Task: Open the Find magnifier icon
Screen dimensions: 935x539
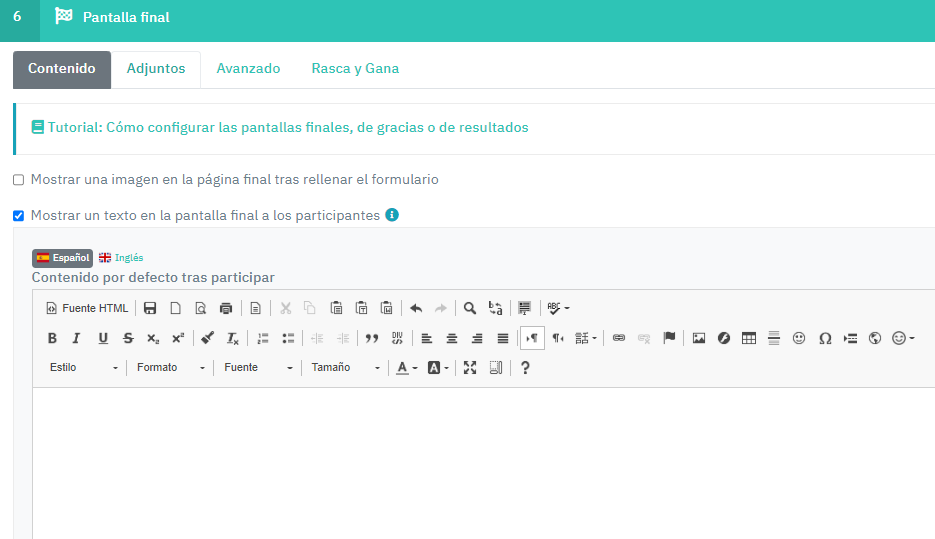Action: (x=470, y=308)
